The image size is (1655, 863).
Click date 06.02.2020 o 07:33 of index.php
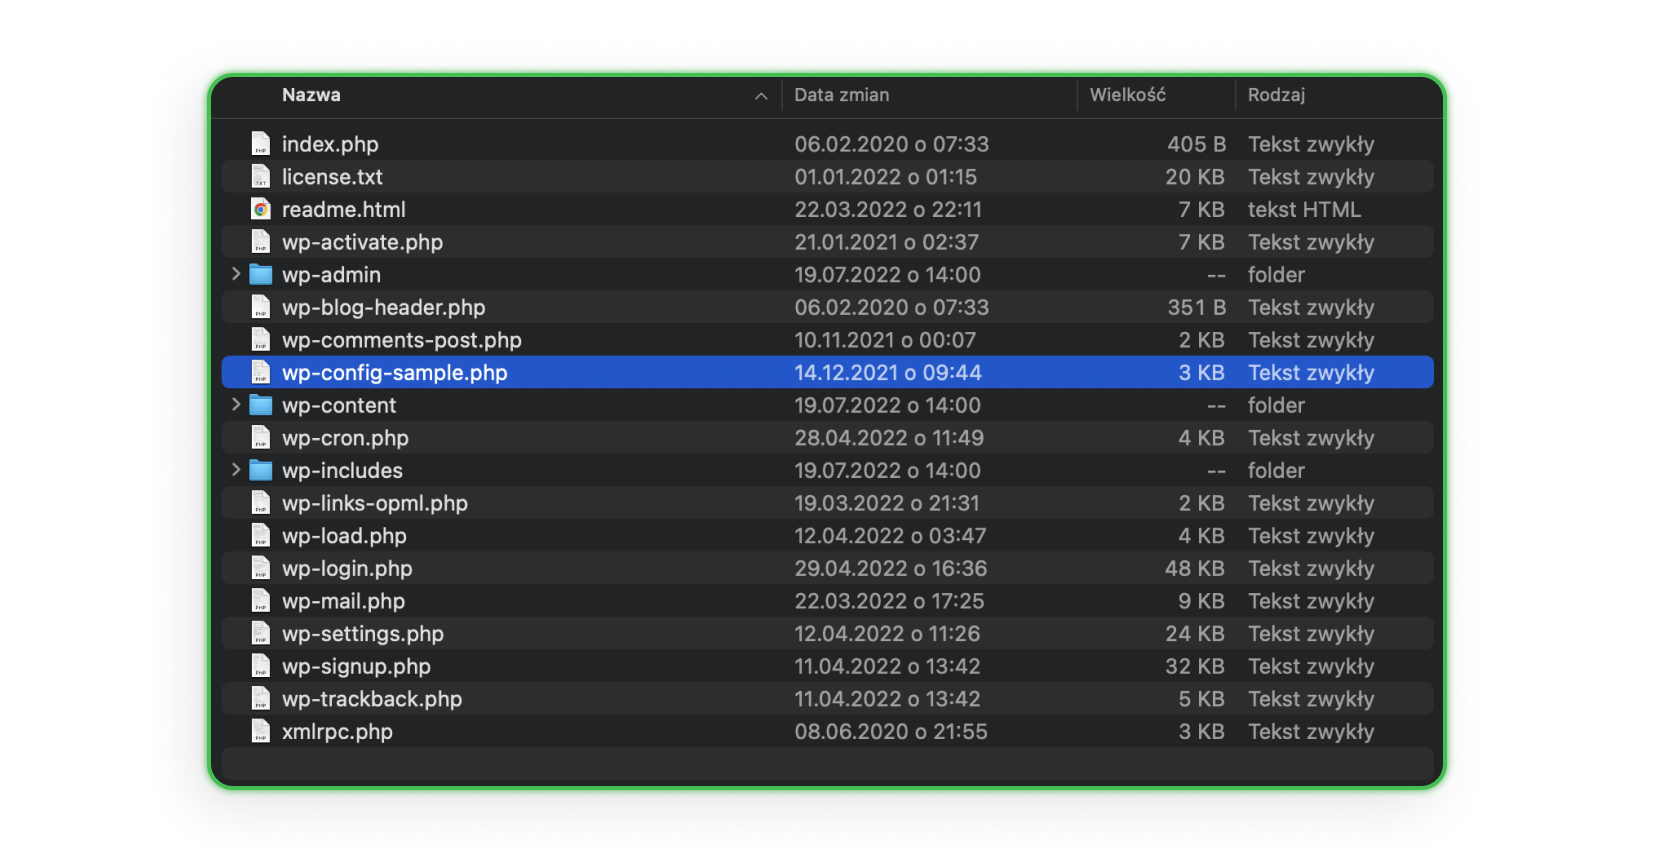coord(892,144)
